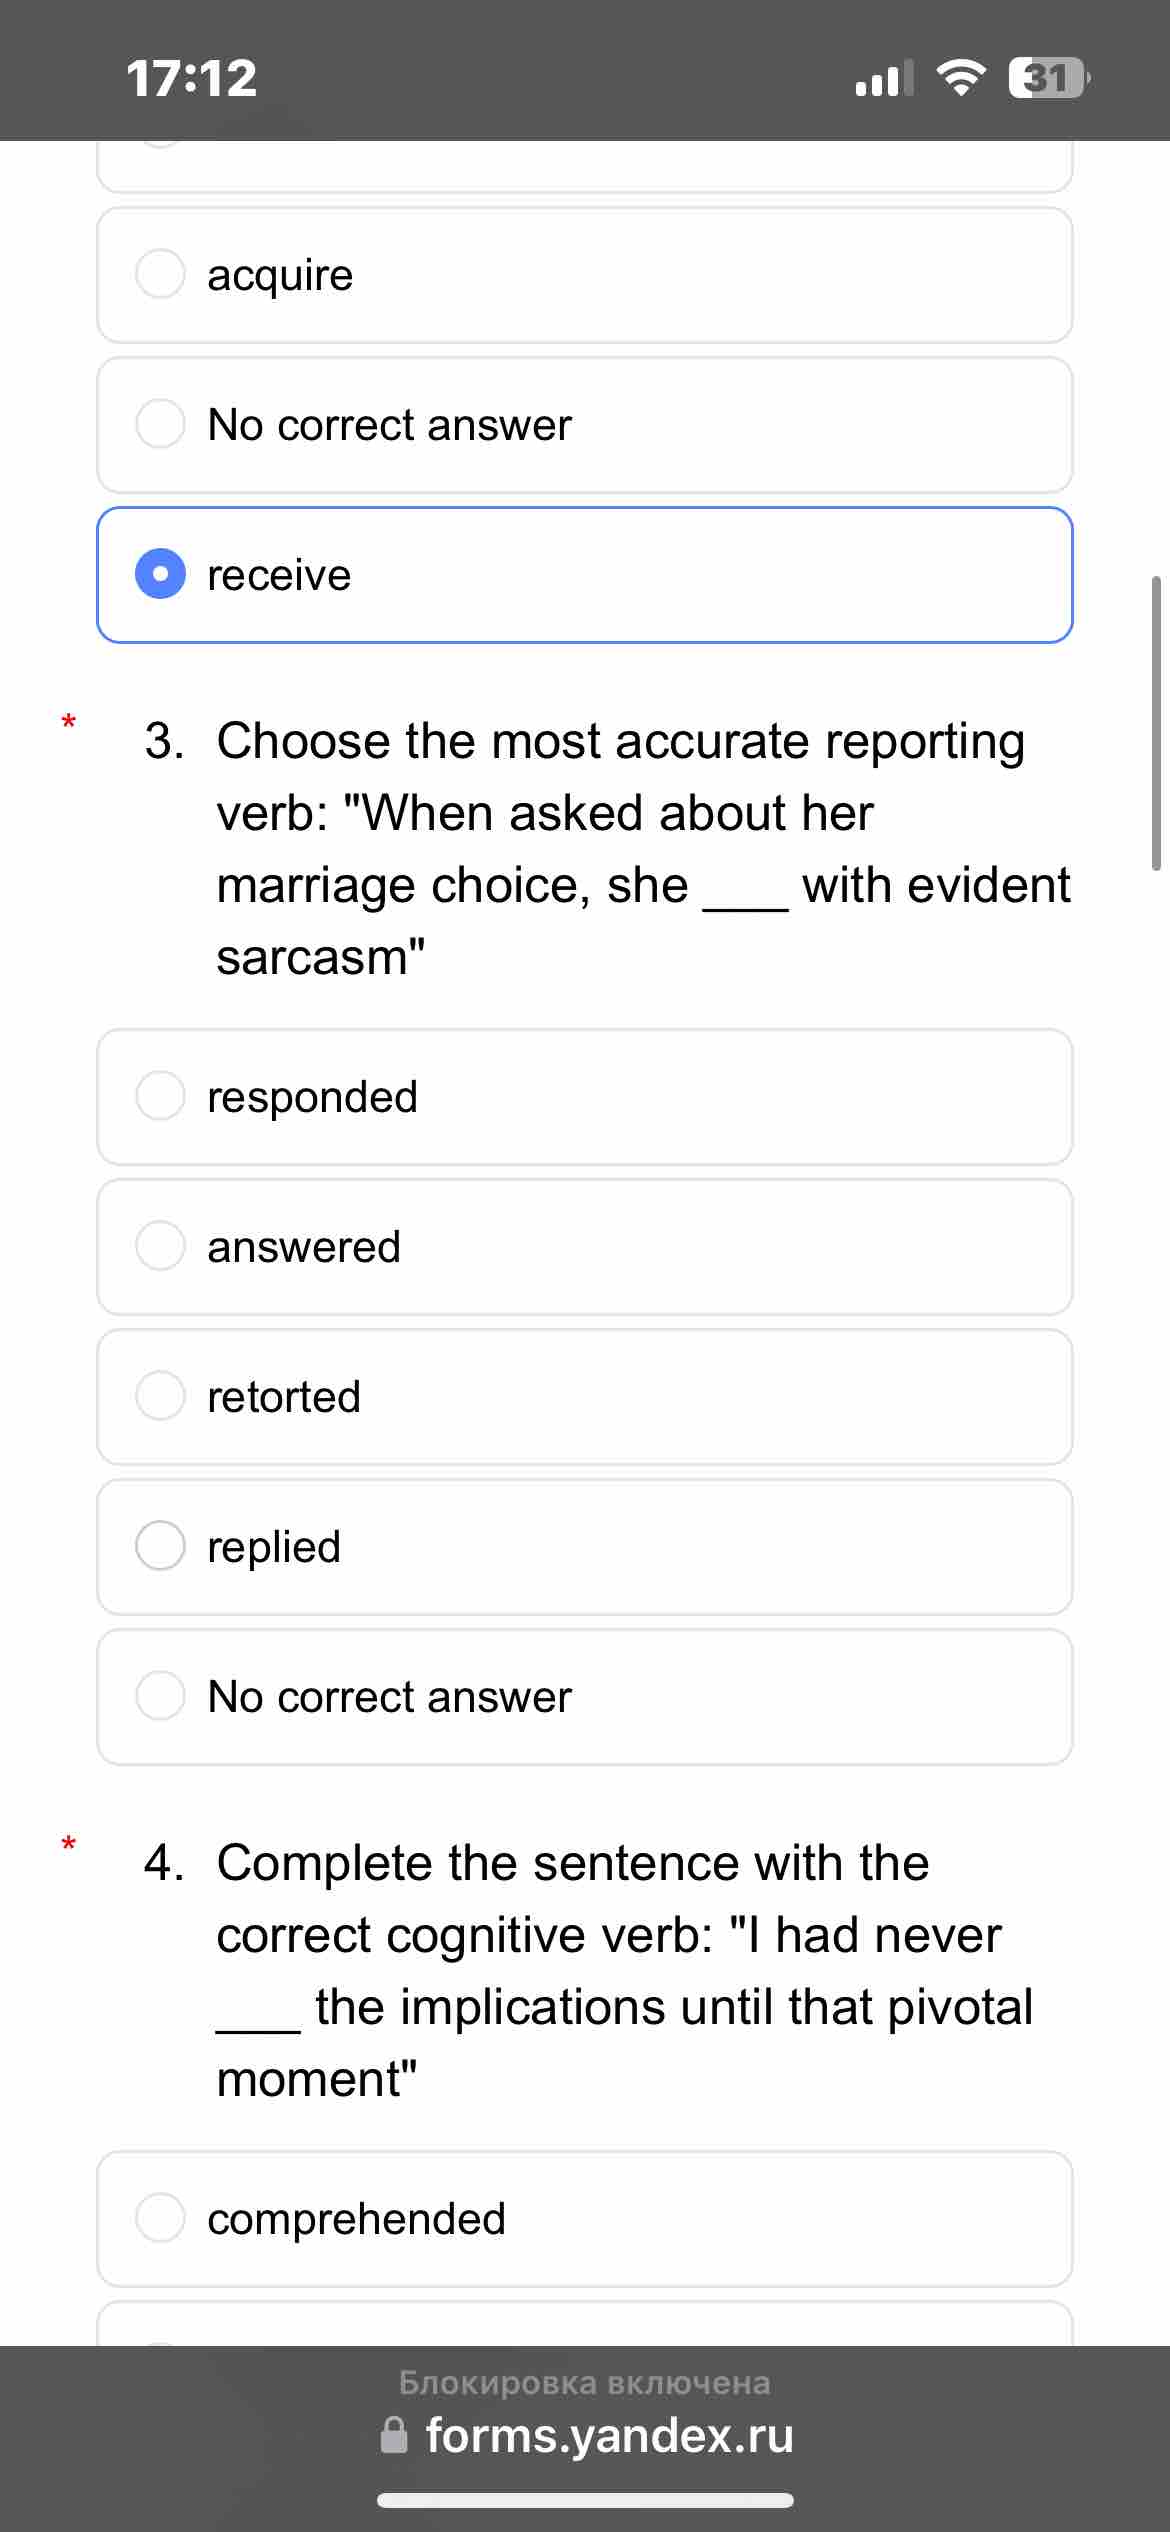
Task: Tap the Wi-Fi status icon
Action: 960,78
